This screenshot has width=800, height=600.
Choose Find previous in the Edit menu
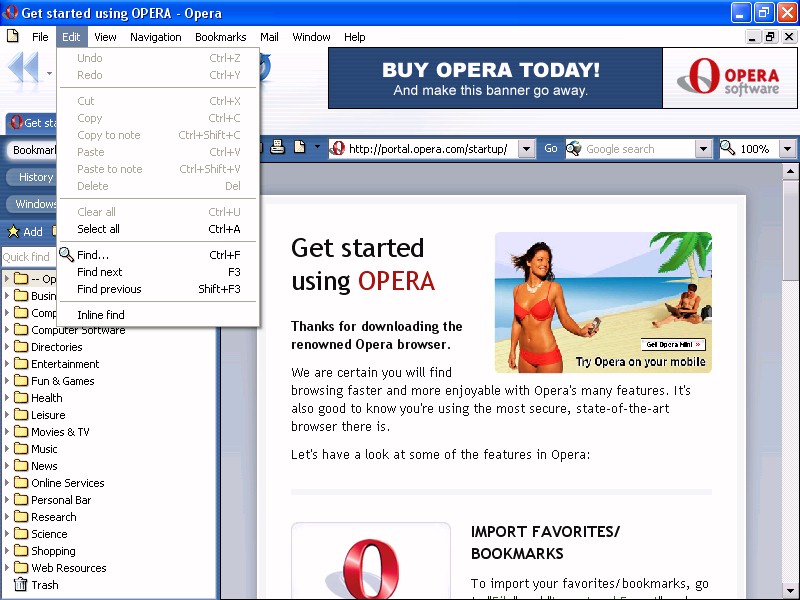pyautogui.click(x=158, y=289)
